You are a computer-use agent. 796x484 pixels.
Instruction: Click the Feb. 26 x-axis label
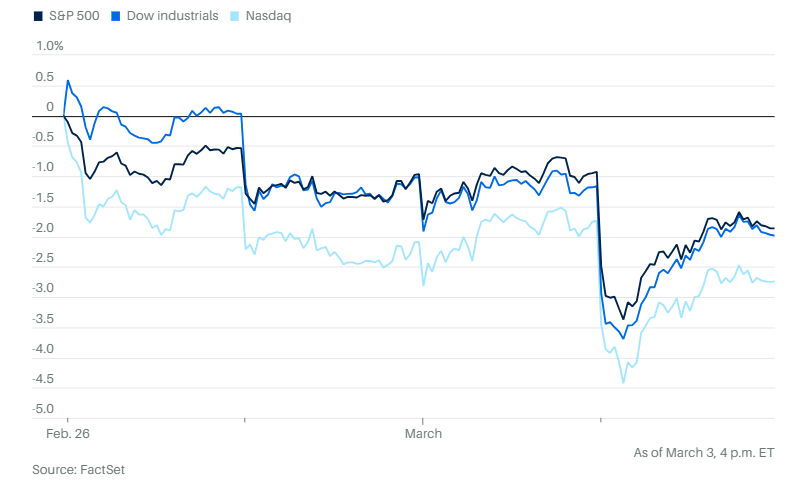[67, 434]
